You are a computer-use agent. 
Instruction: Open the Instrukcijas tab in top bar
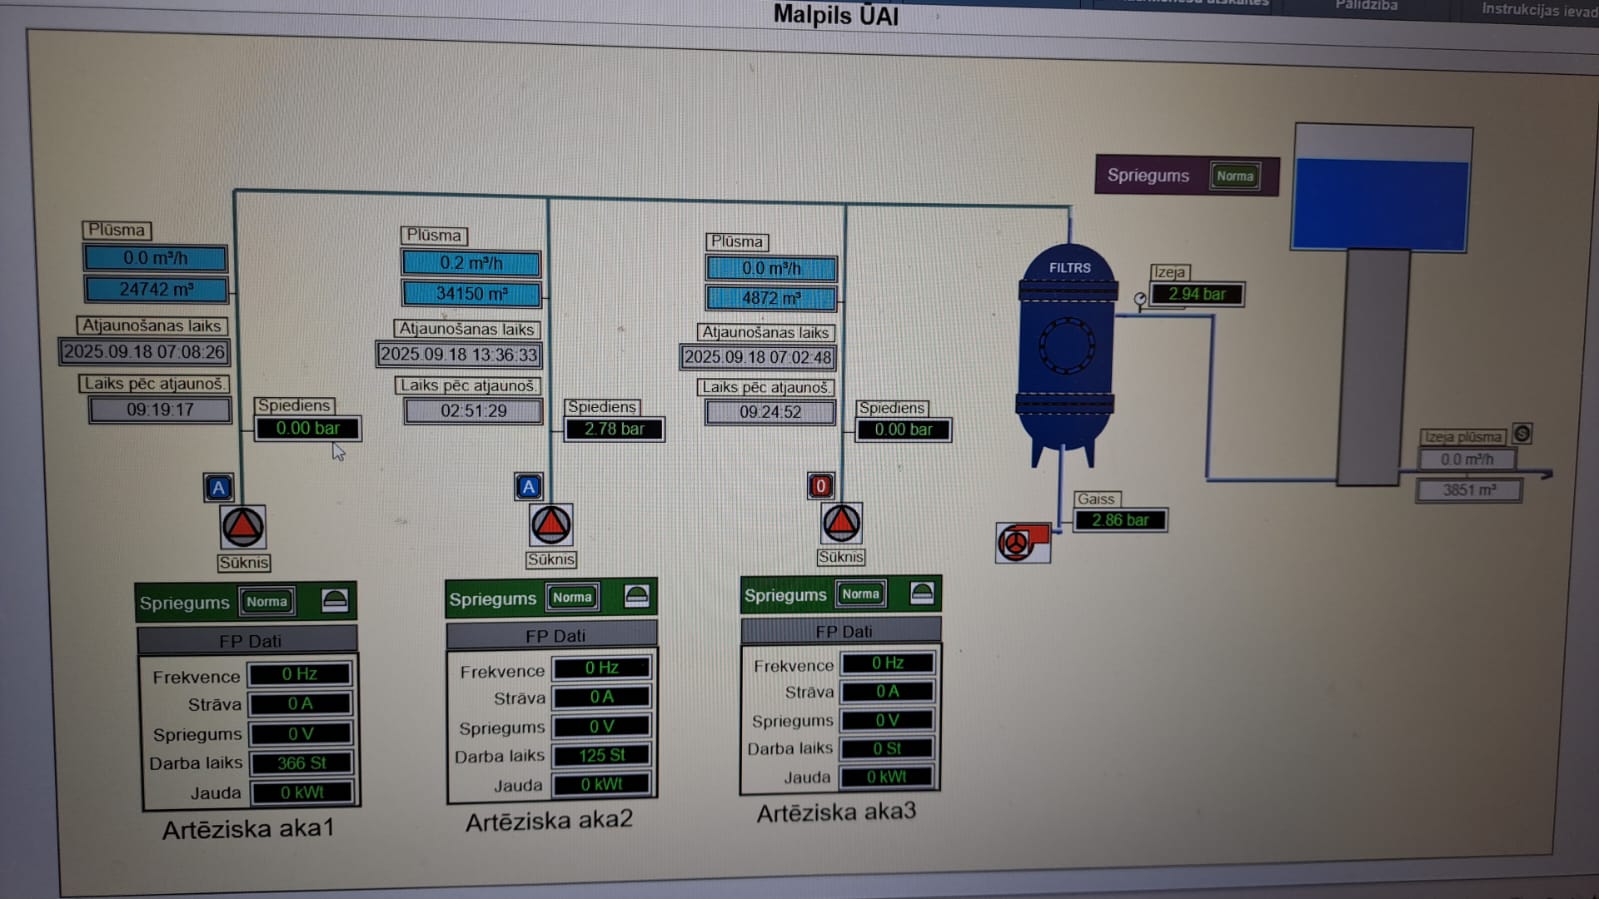(1538, 10)
